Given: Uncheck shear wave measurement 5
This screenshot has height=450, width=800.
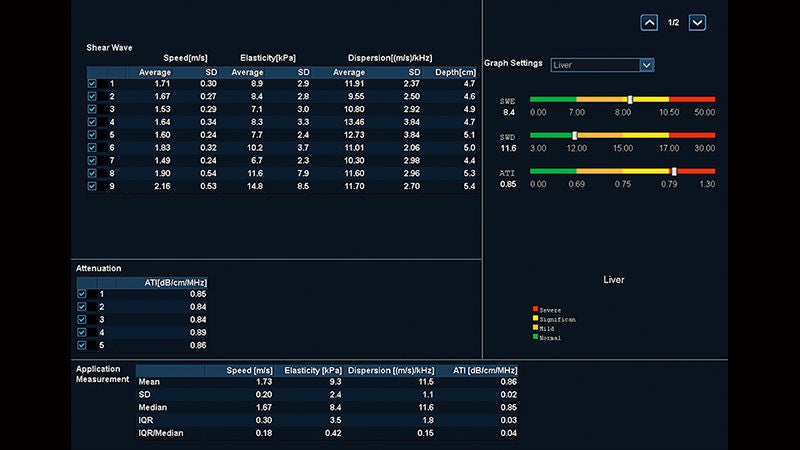Looking at the screenshot, I should pyautogui.click(x=92, y=135).
